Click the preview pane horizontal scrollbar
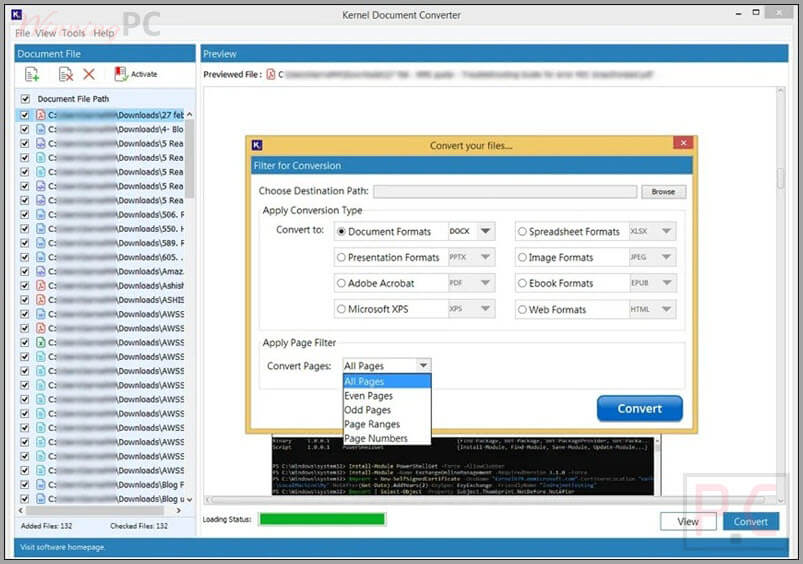Screen dimensions: 803x564 [x=489, y=499]
